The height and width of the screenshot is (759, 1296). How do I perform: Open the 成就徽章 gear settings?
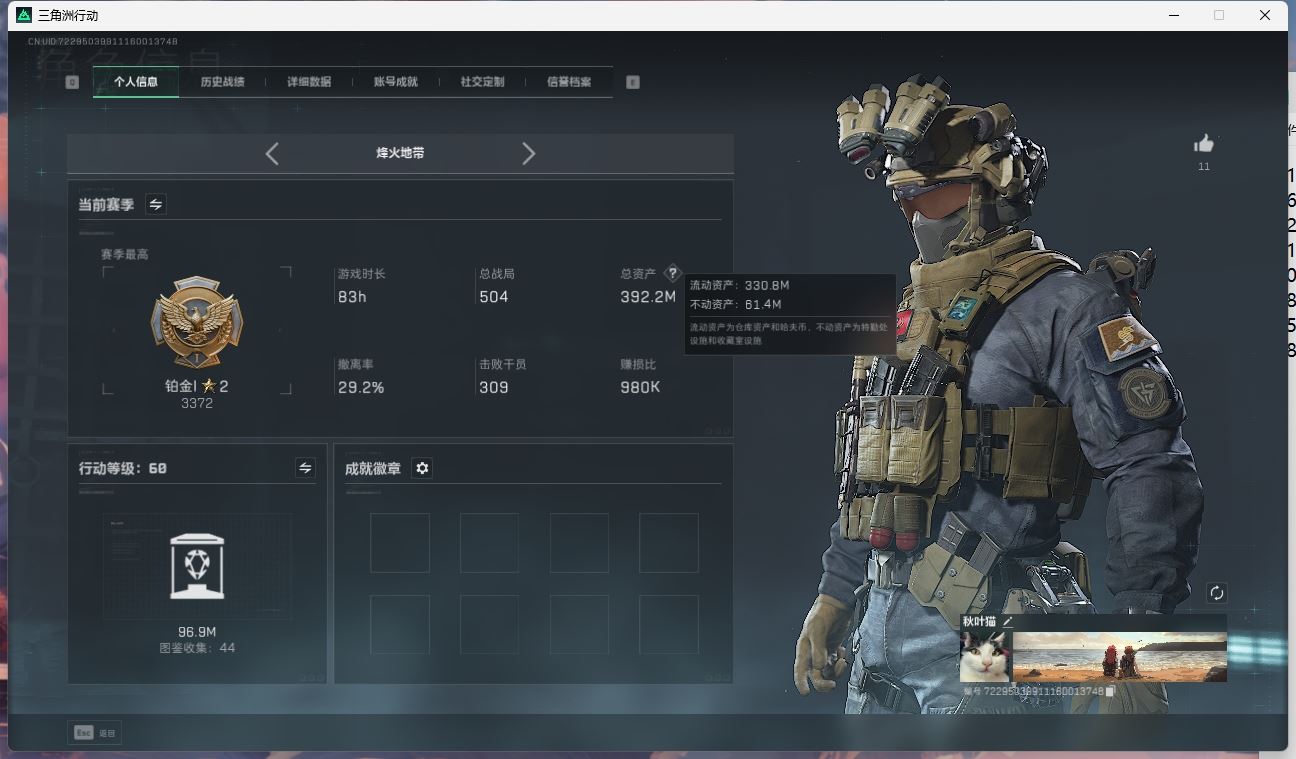422,468
